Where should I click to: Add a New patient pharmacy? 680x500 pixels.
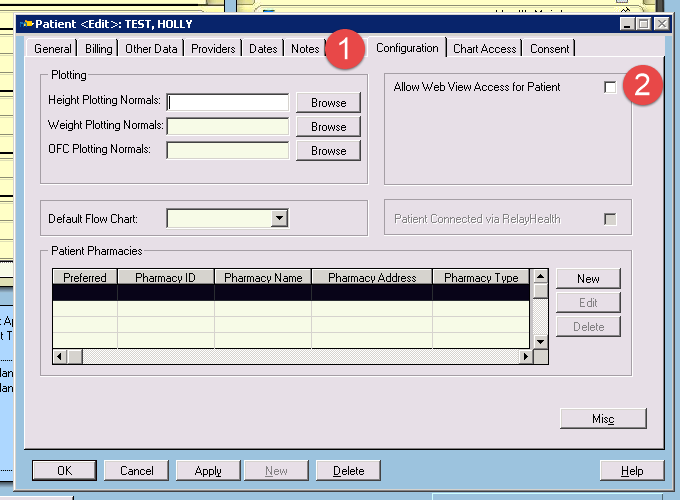[588, 279]
